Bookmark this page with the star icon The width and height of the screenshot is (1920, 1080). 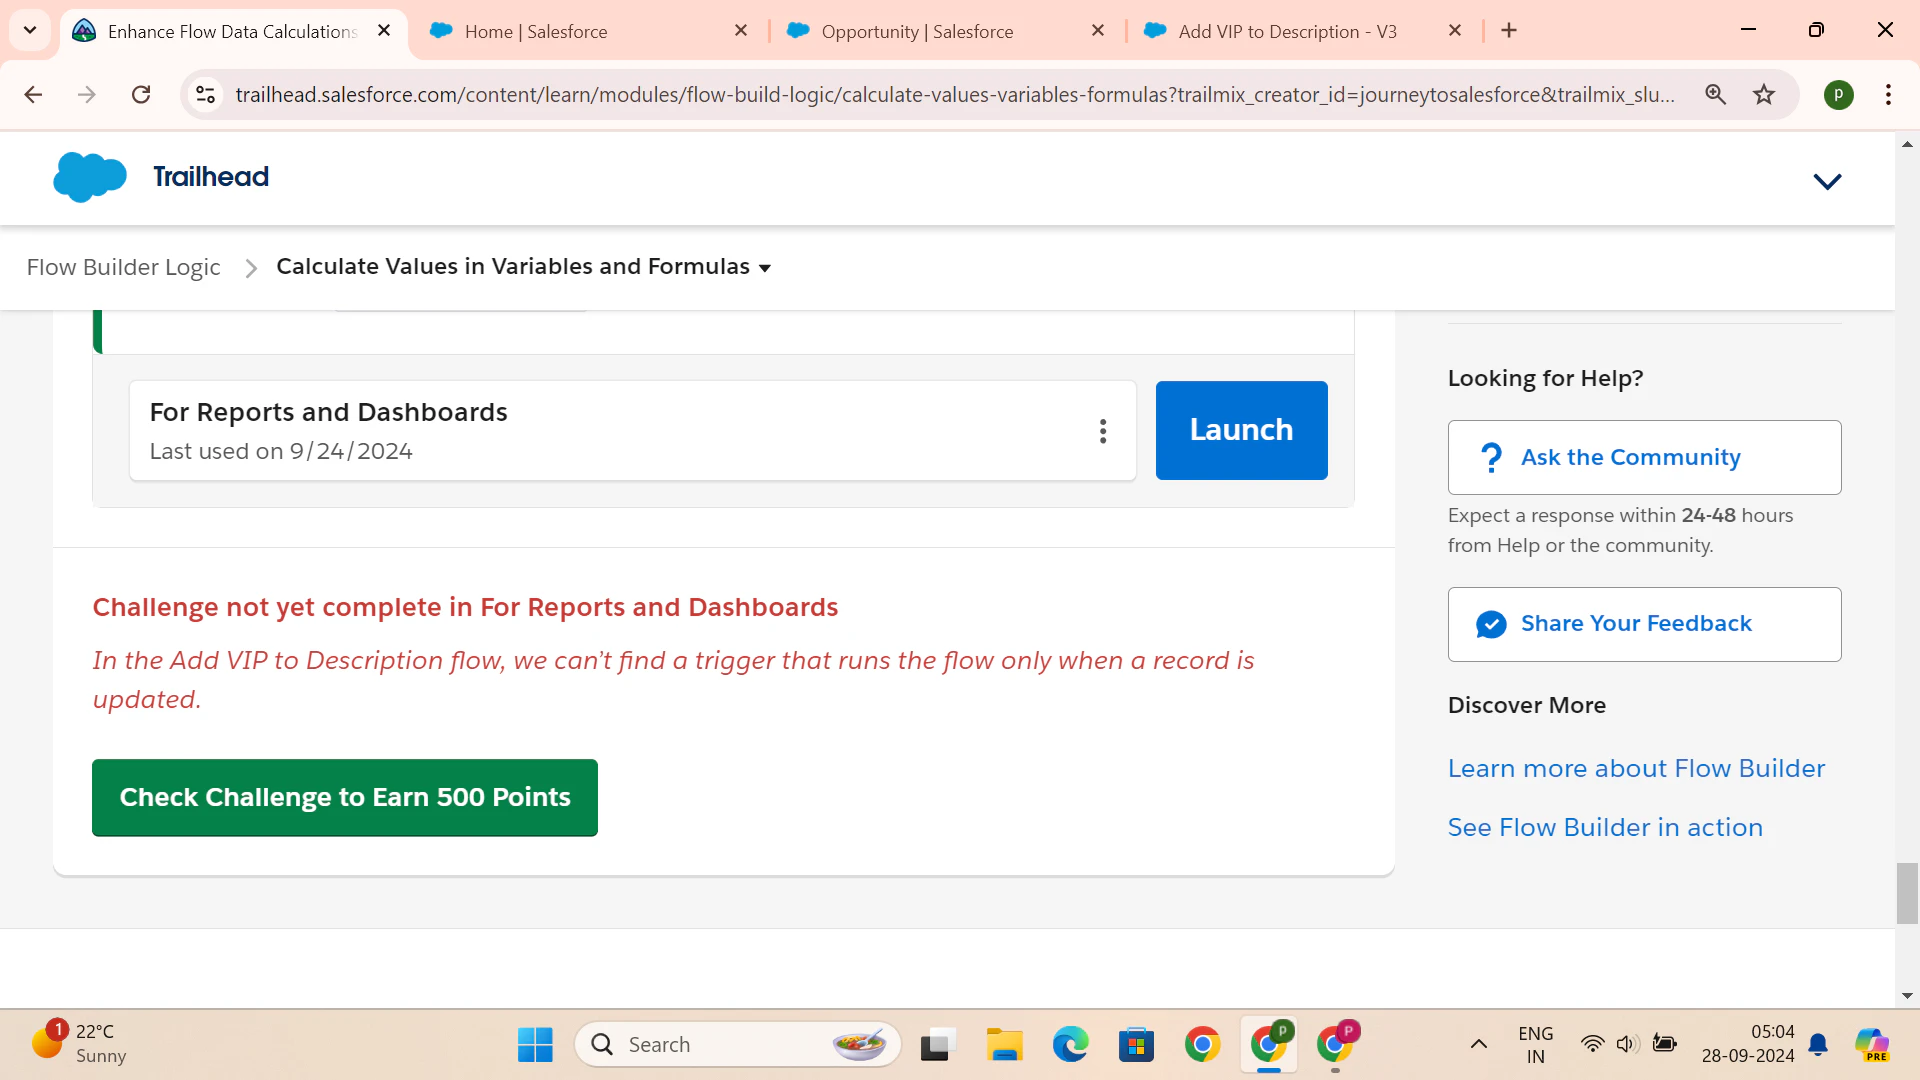[1764, 94]
